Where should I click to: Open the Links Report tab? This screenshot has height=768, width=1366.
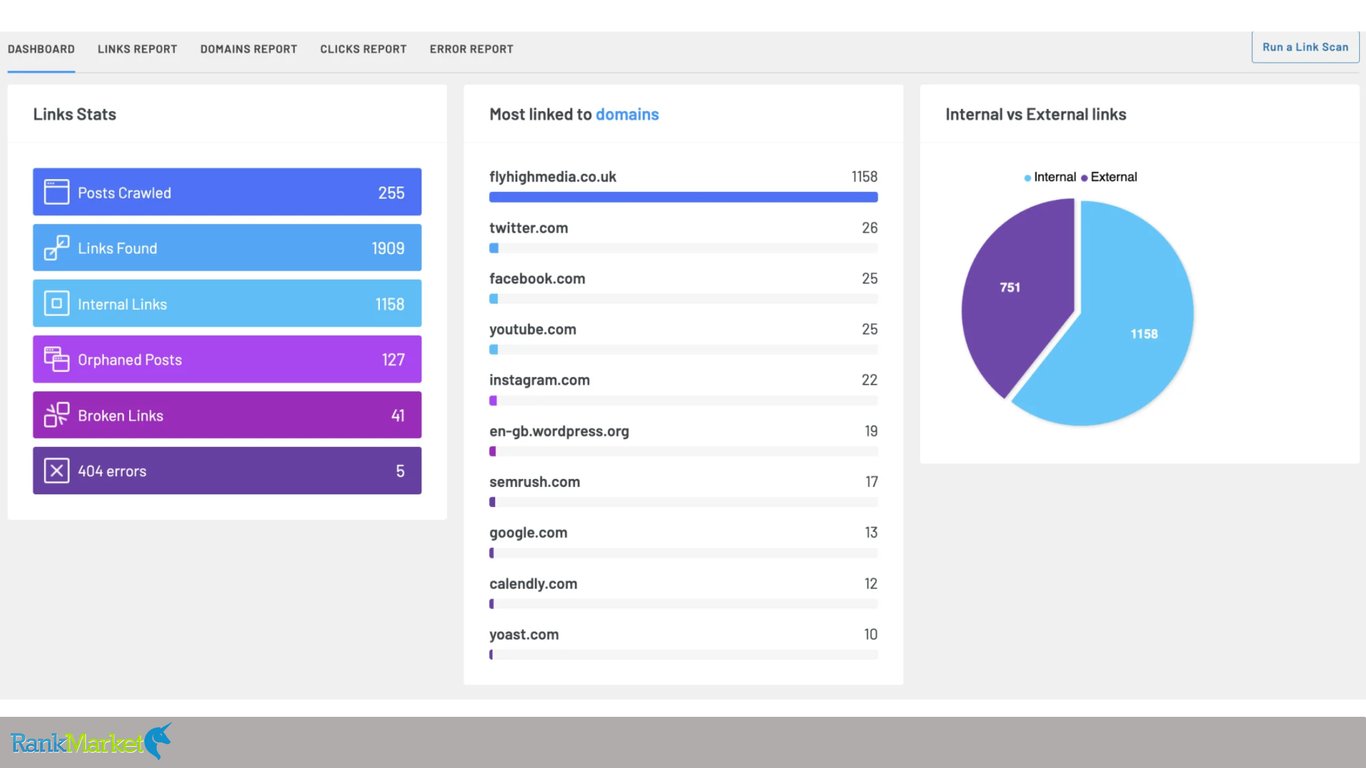coord(137,49)
